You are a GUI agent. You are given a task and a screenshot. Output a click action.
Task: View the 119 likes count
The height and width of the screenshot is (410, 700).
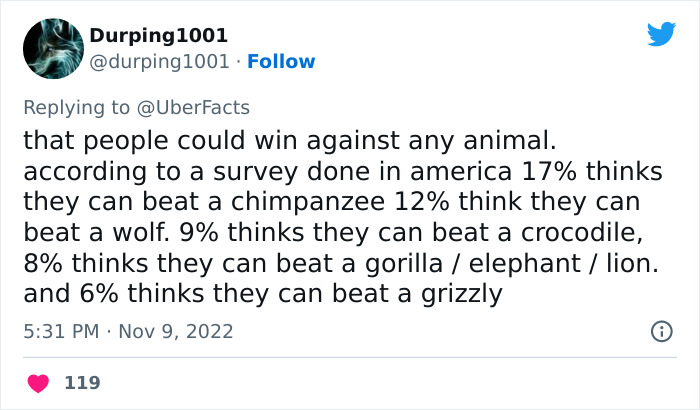coord(82,383)
